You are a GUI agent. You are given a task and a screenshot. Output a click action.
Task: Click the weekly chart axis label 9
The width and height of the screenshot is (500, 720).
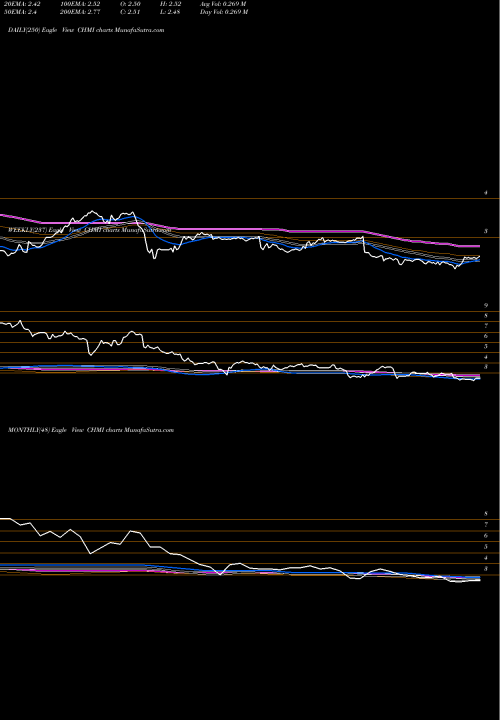pyautogui.click(x=486, y=305)
